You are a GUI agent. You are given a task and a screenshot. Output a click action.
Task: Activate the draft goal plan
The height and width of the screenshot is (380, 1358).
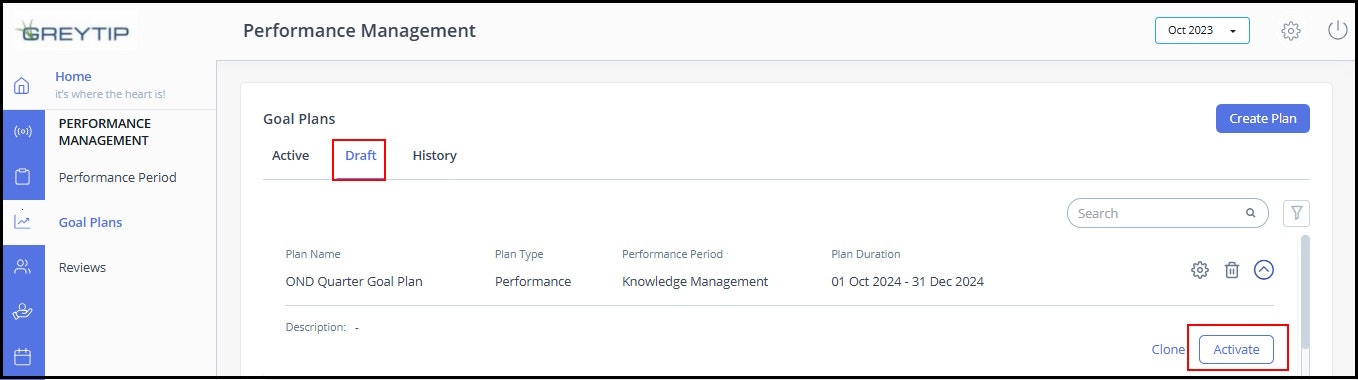pos(1236,349)
